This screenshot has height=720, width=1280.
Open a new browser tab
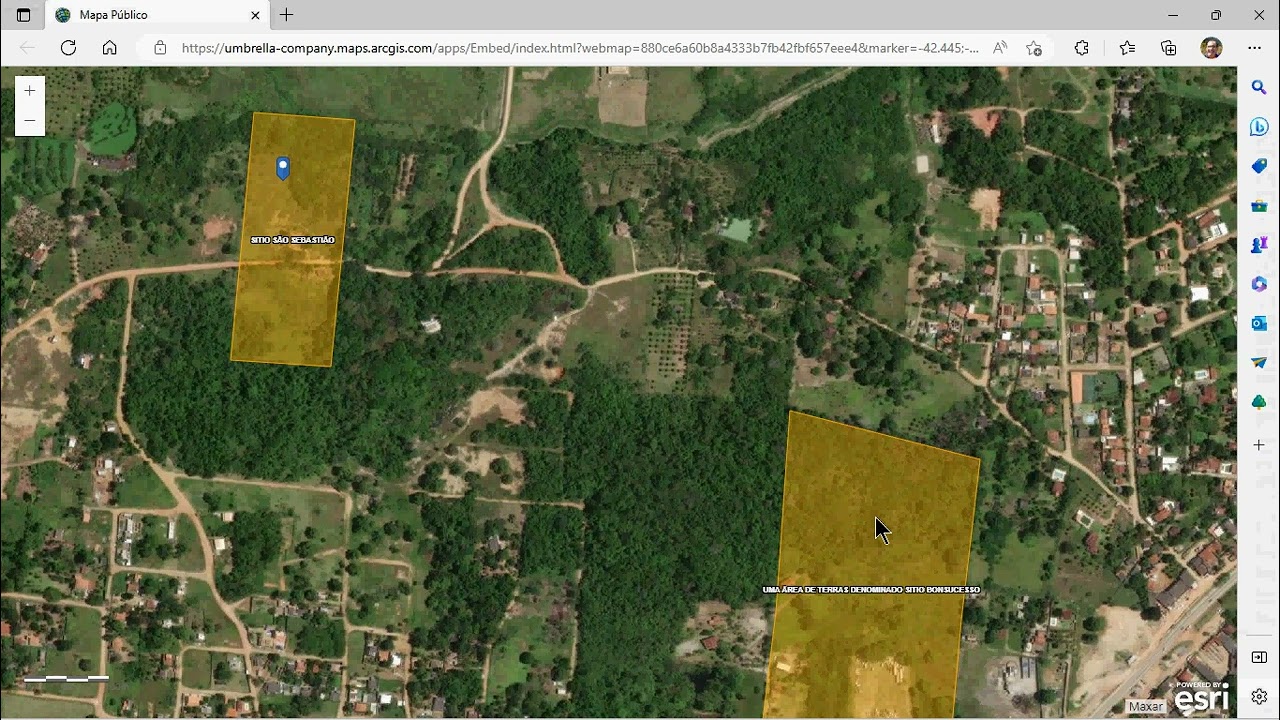[x=287, y=15]
